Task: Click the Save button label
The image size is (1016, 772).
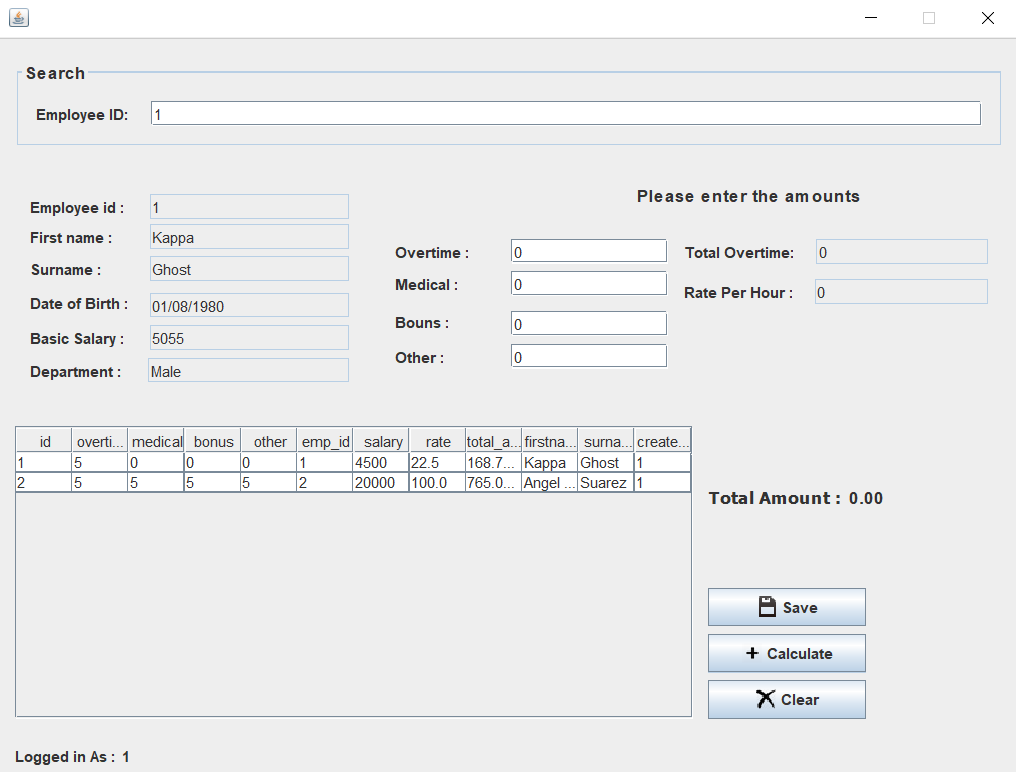Action: pos(799,608)
